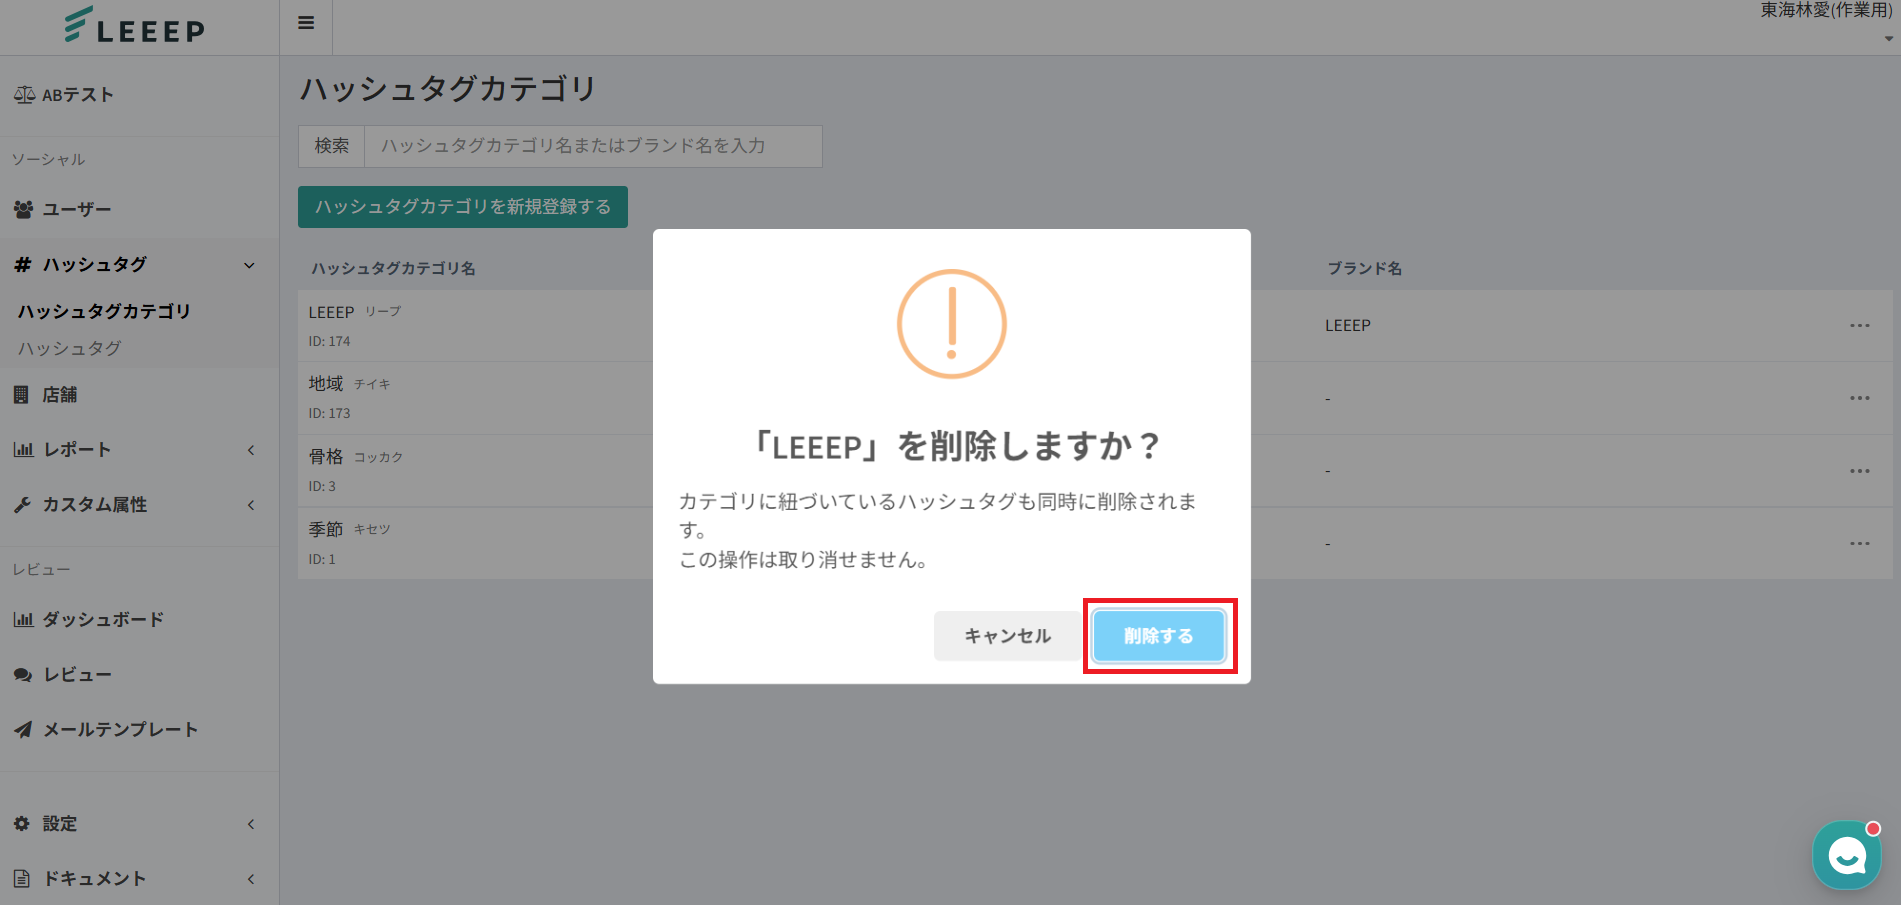Expand the カスタム属性 submenu chevron

click(x=251, y=505)
